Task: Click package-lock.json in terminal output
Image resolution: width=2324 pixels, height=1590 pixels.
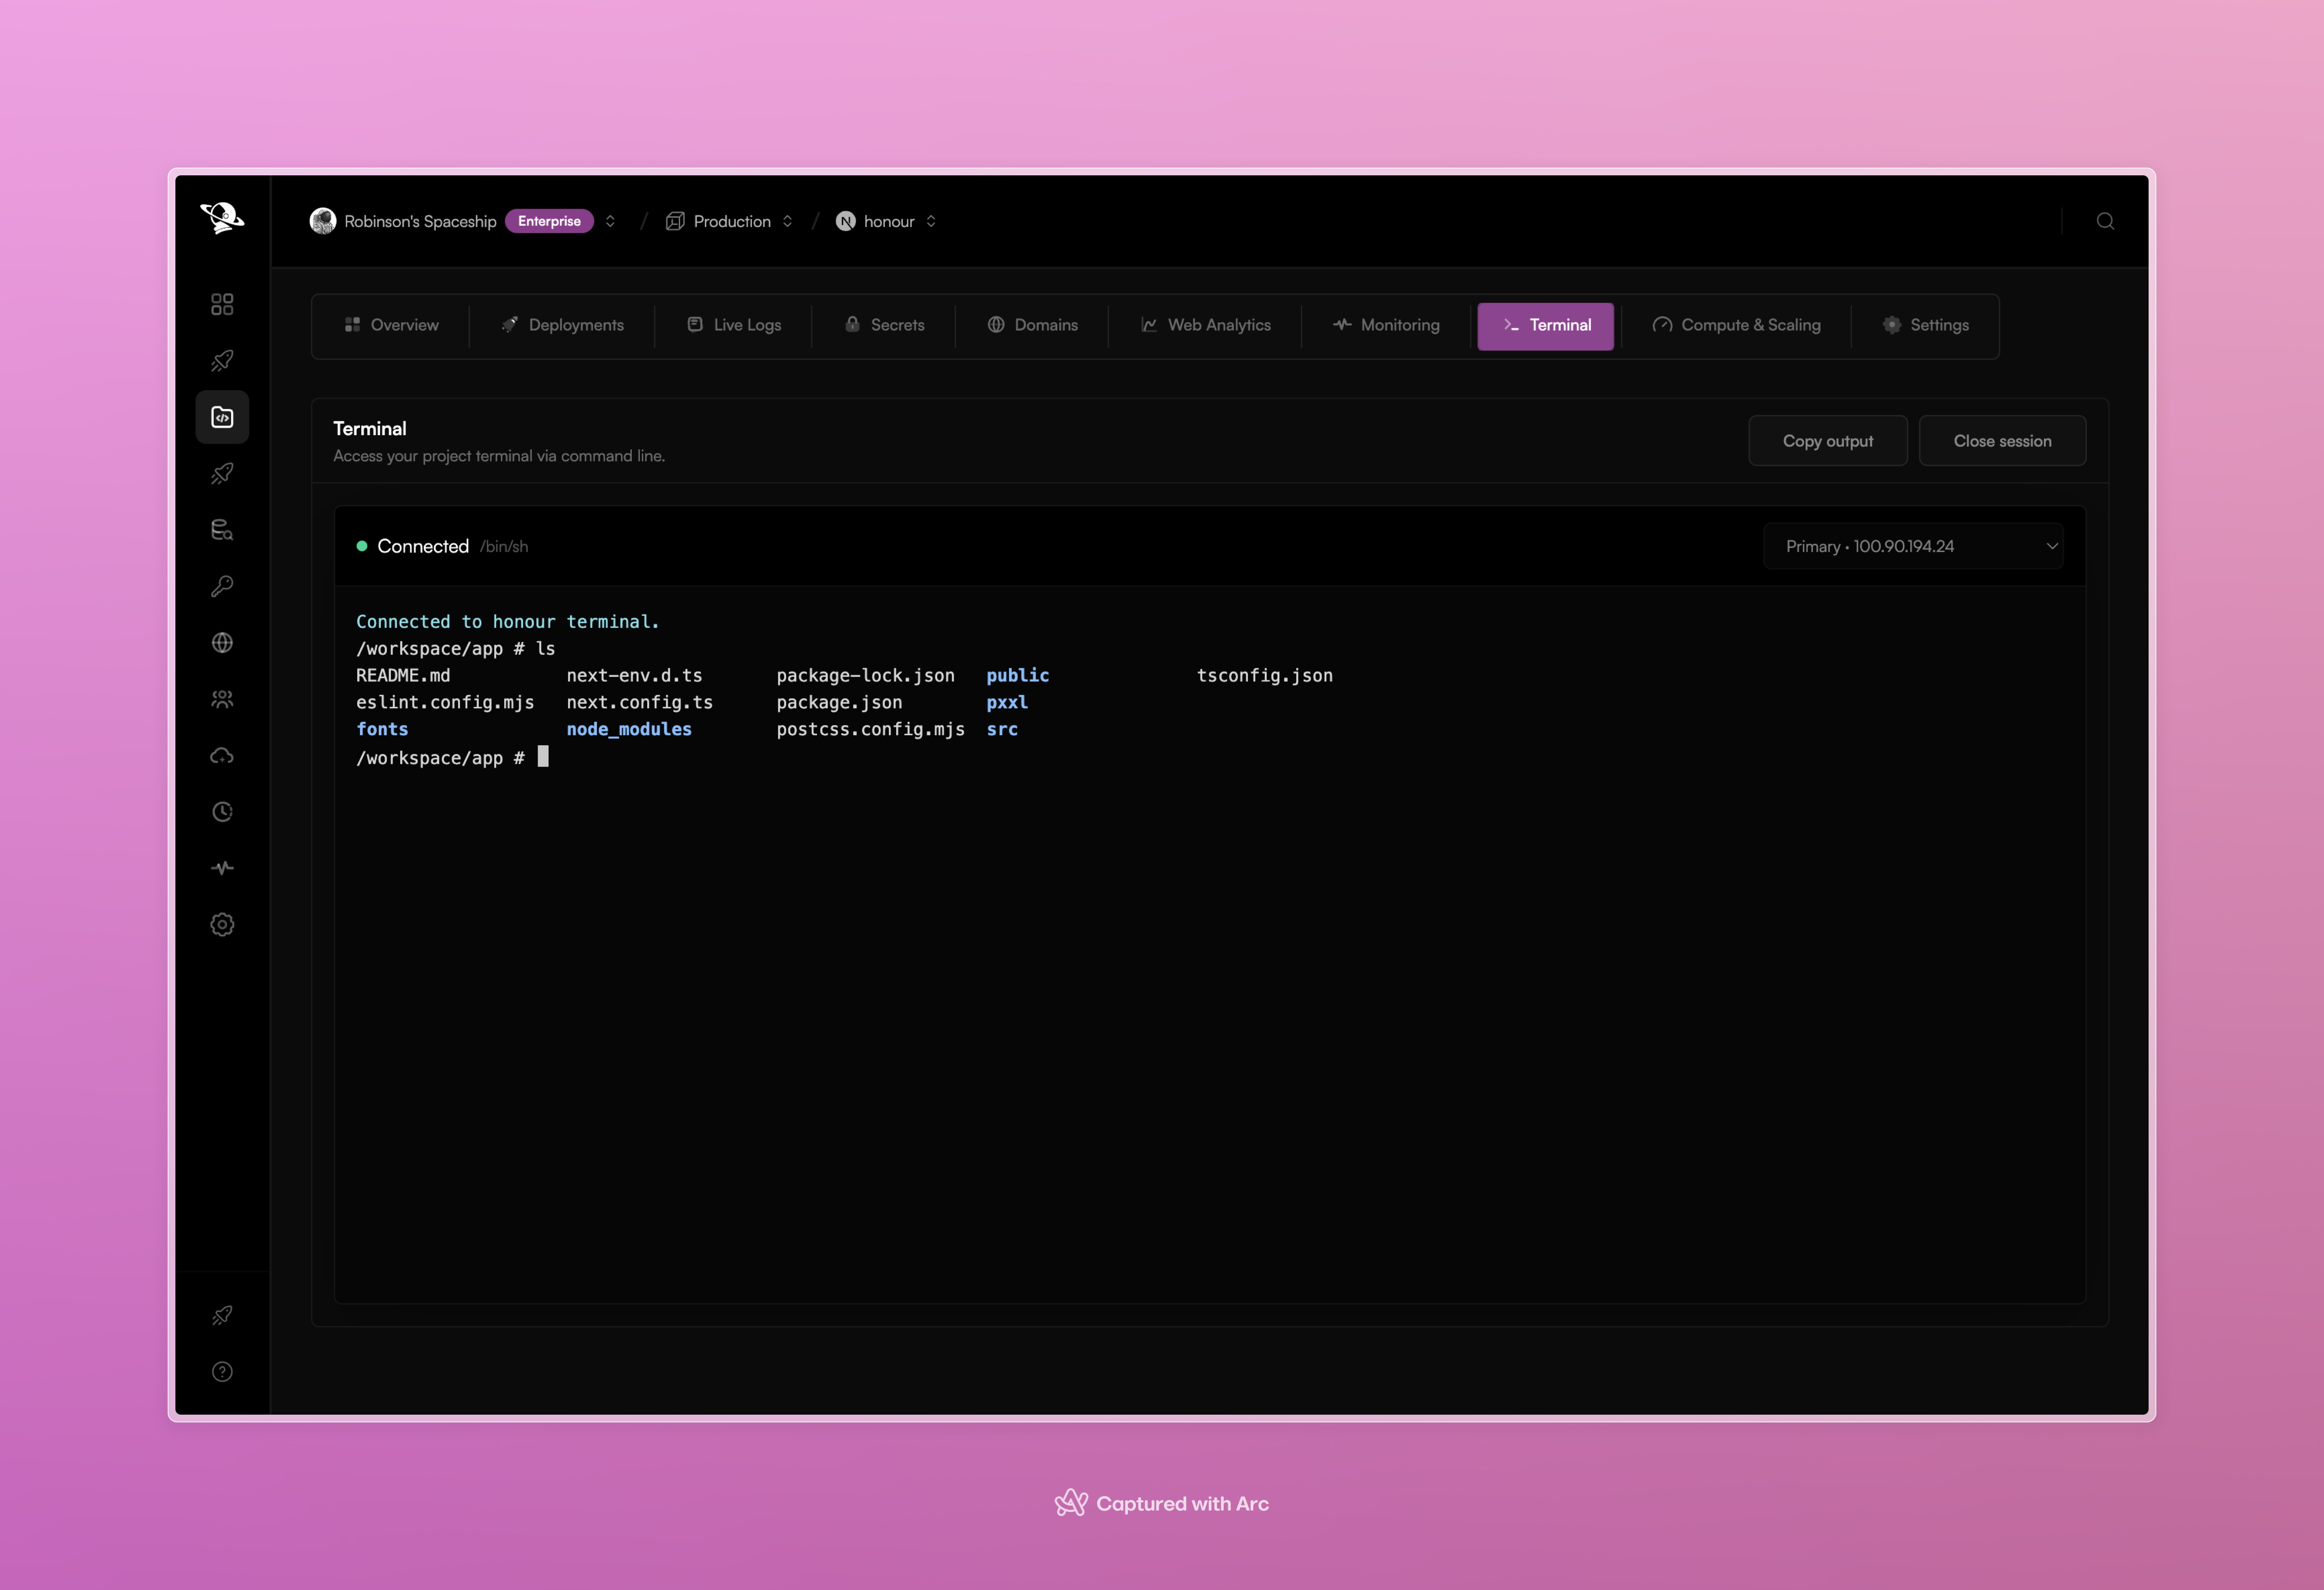Action: [865, 675]
